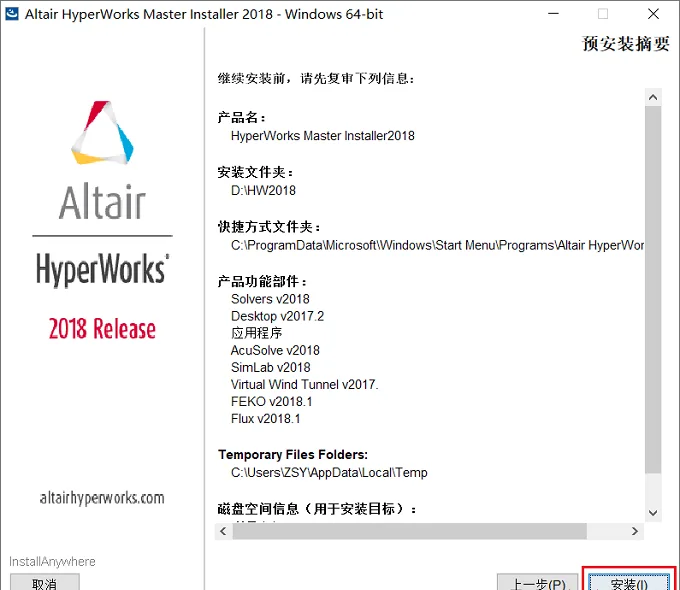This screenshot has width=680, height=590.
Task: Click the 安装(I) install button
Action: (x=628, y=582)
